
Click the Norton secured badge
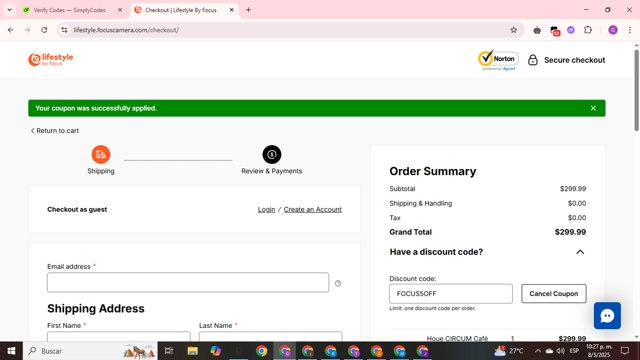pyautogui.click(x=498, y=60)
